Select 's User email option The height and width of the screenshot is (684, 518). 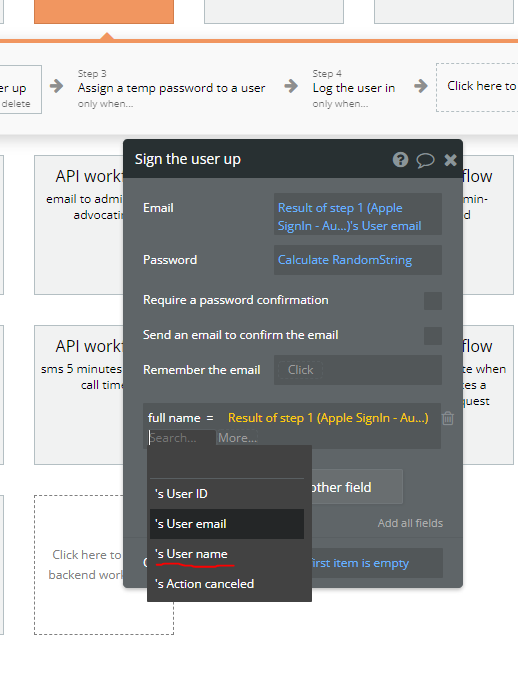[227, 524]
